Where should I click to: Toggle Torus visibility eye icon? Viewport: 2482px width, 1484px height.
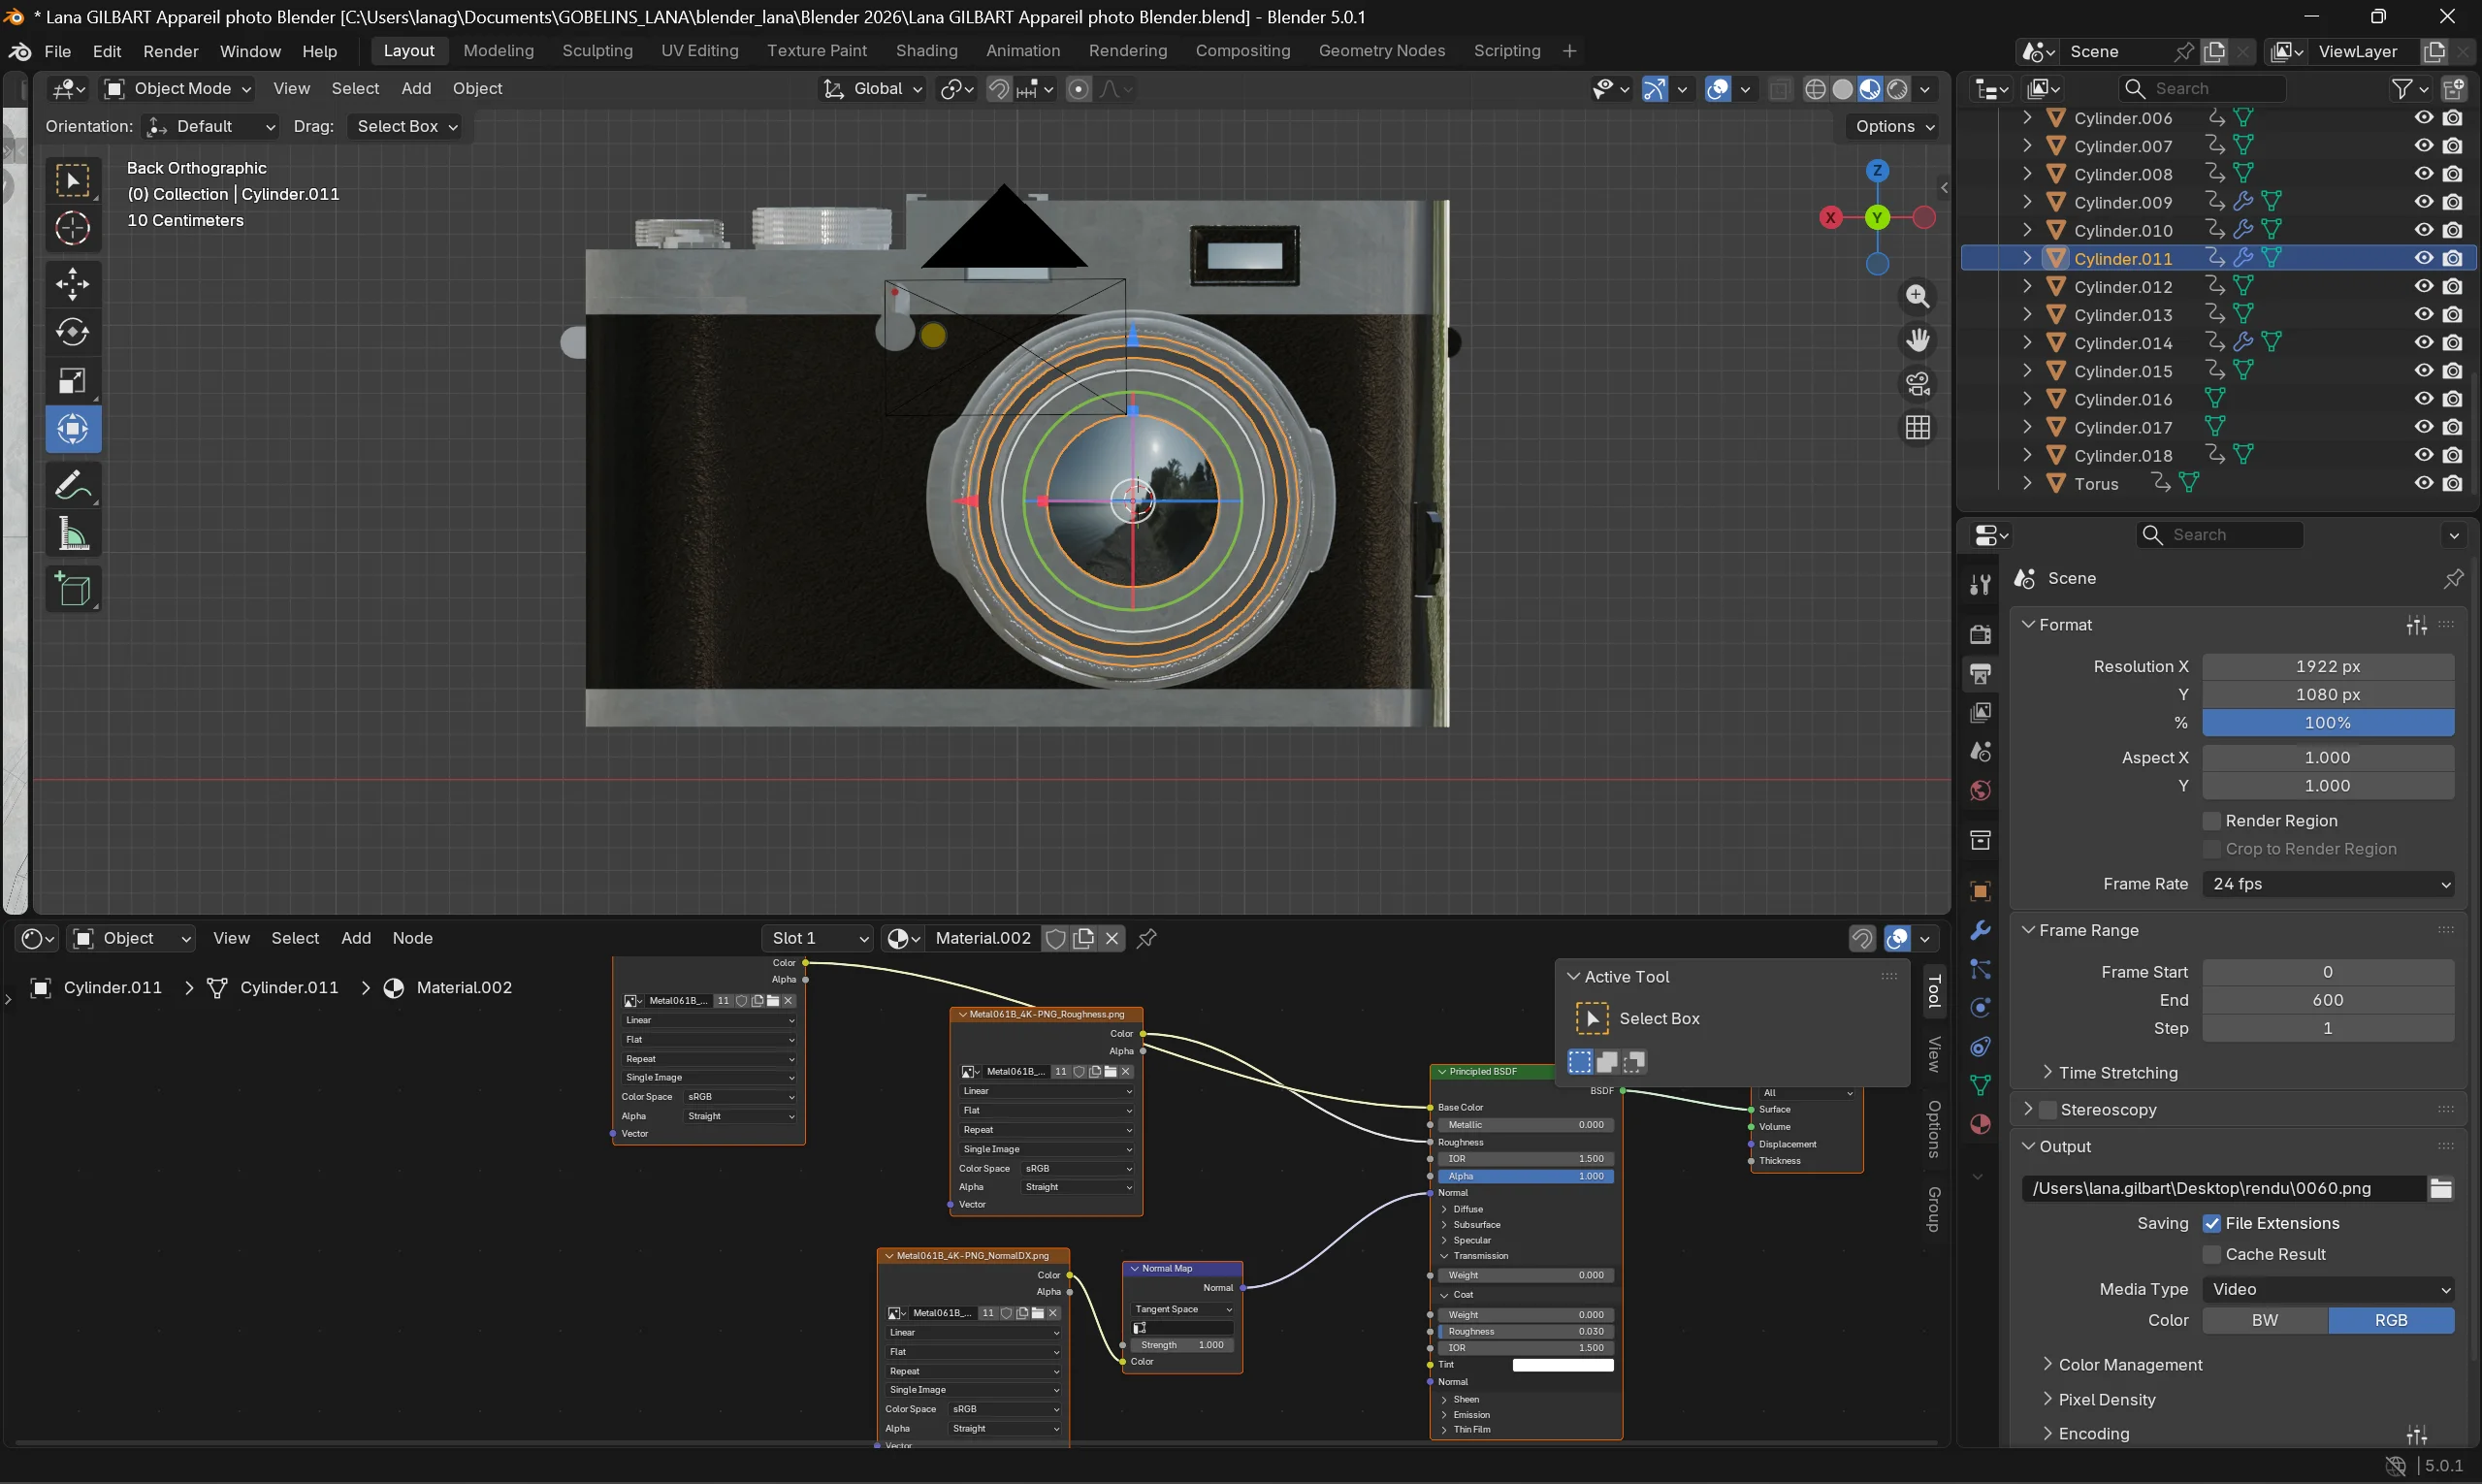(2423, 483)
